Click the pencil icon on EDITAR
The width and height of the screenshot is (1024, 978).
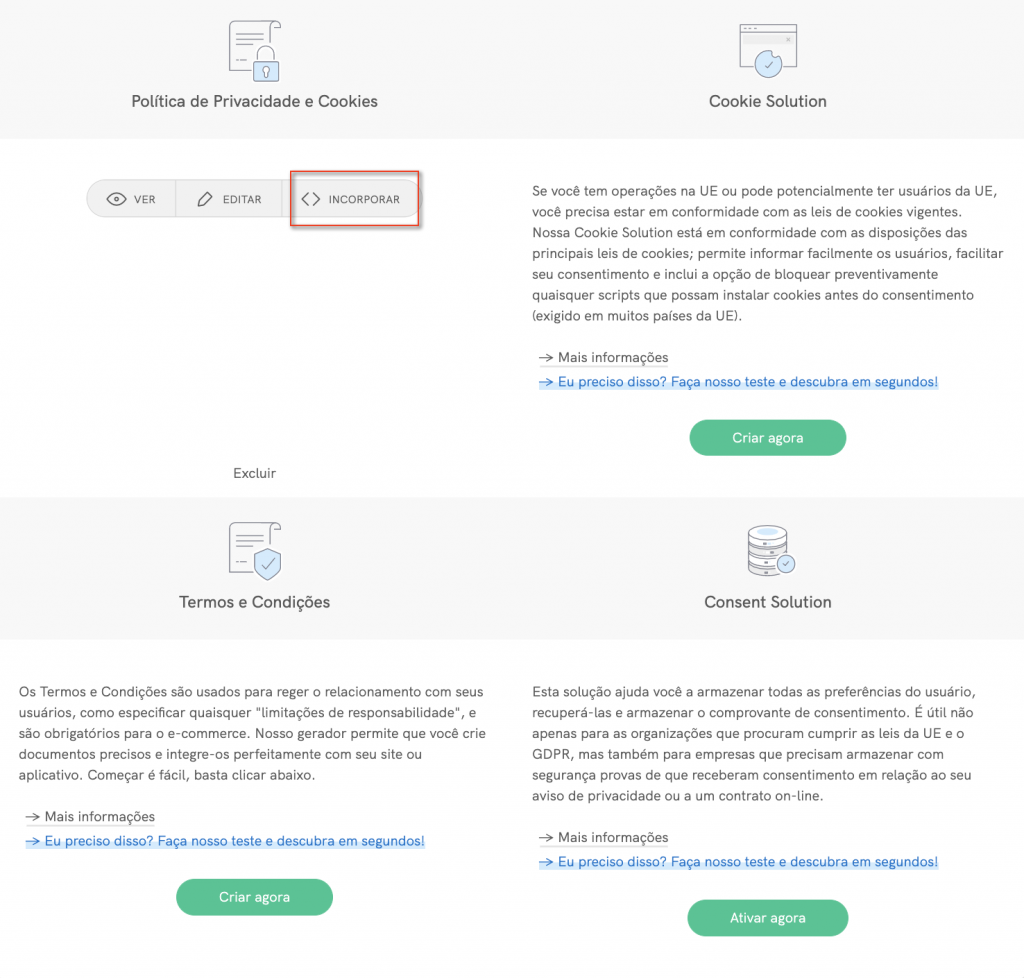pos(205,199)
